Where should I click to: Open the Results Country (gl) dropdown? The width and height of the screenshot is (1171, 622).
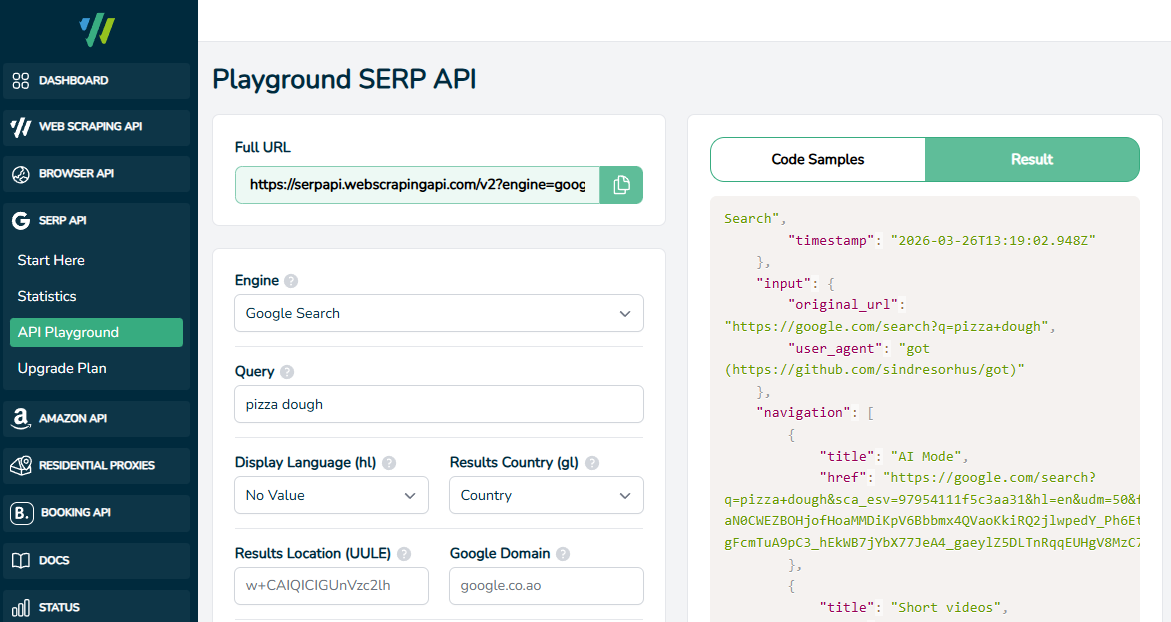(546, 495)
